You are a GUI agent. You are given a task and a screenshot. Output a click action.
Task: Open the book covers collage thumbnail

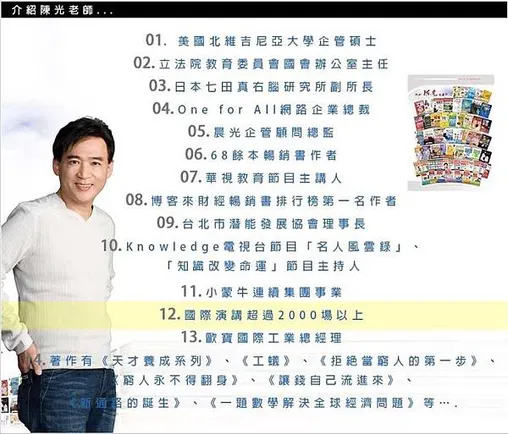[451, 133]
